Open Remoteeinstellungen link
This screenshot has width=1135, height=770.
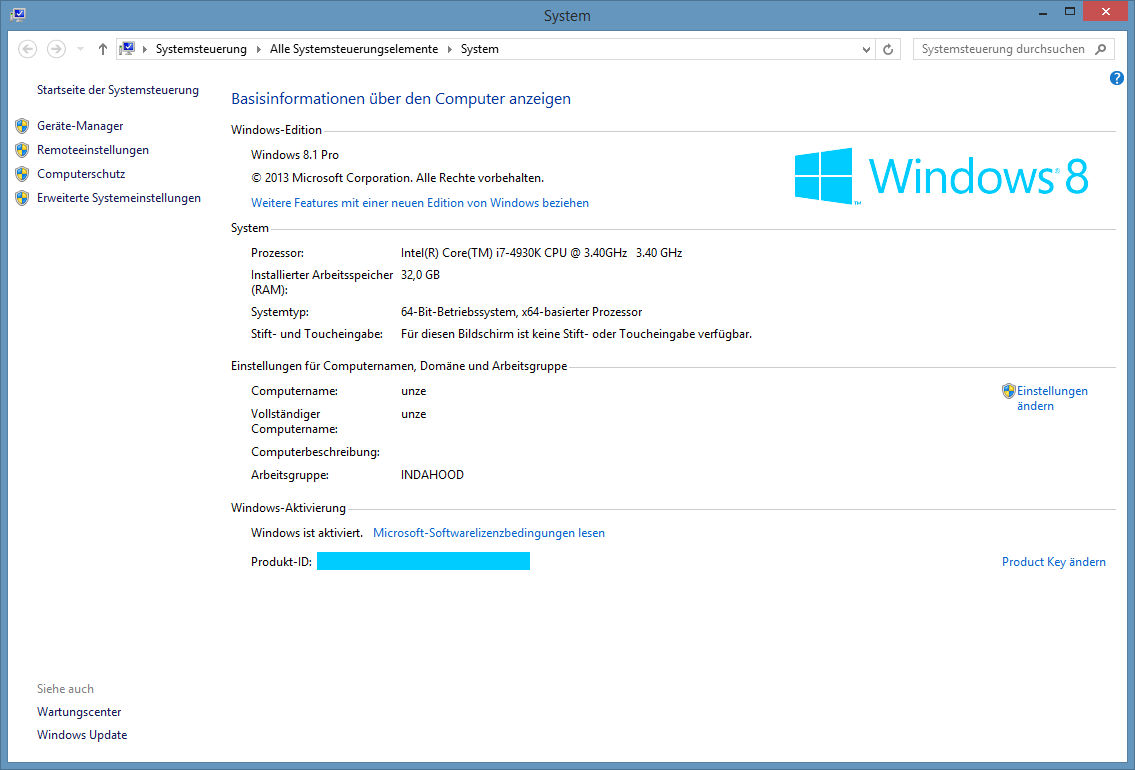[93, 150]
